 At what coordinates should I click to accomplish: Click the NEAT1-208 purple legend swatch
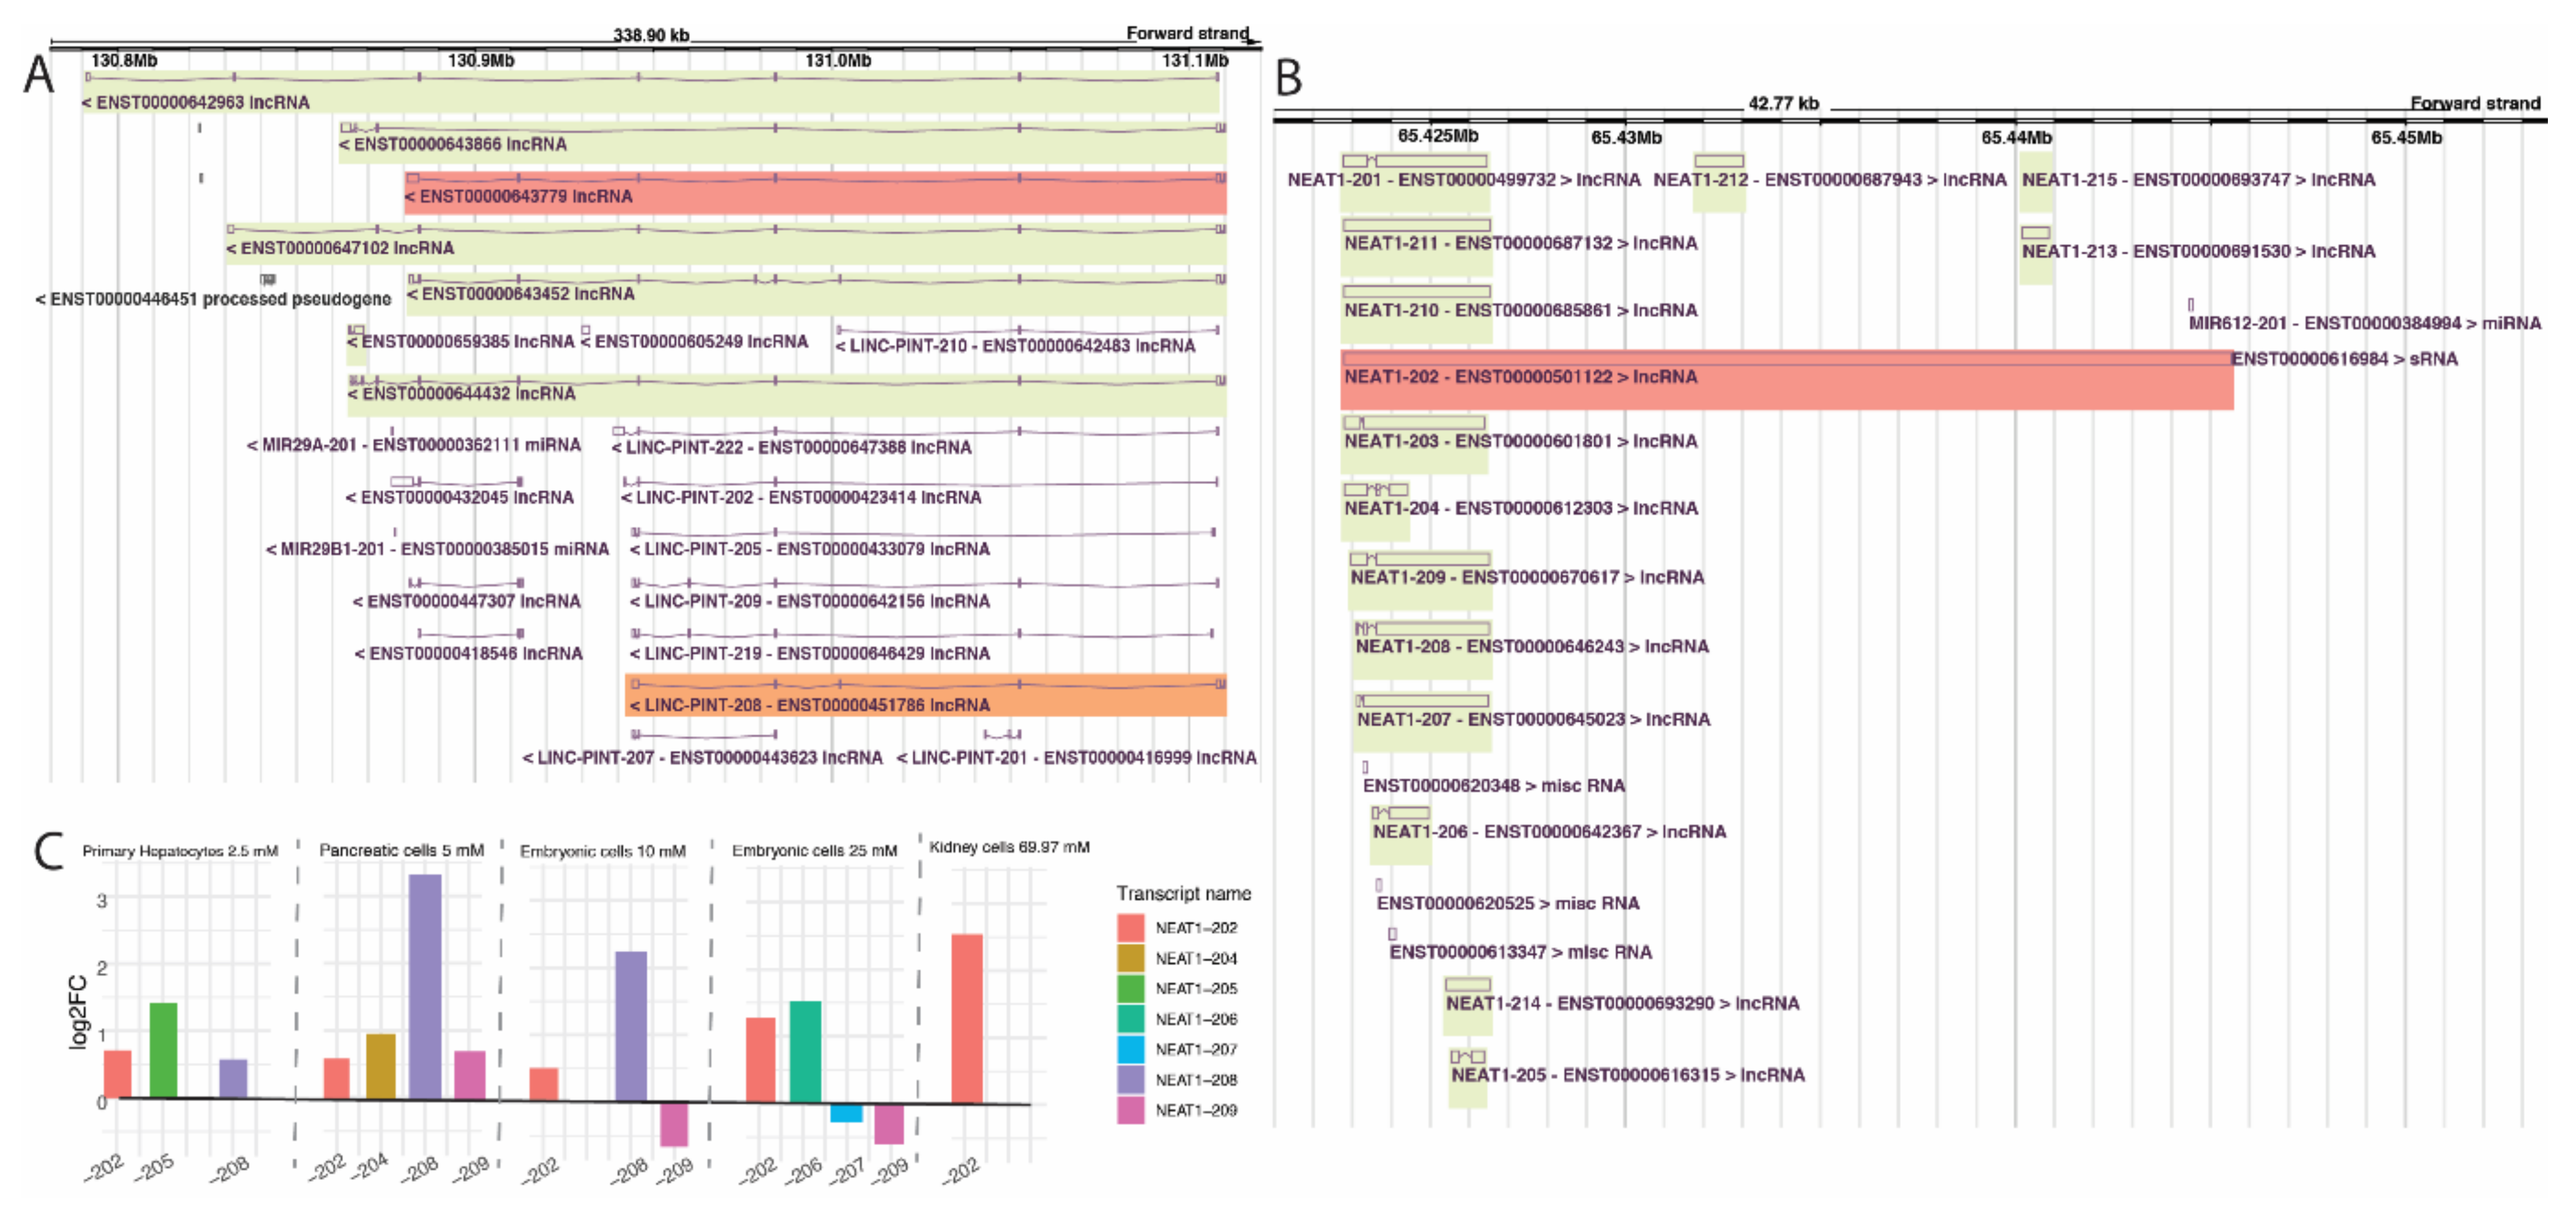point(1130,1079)
